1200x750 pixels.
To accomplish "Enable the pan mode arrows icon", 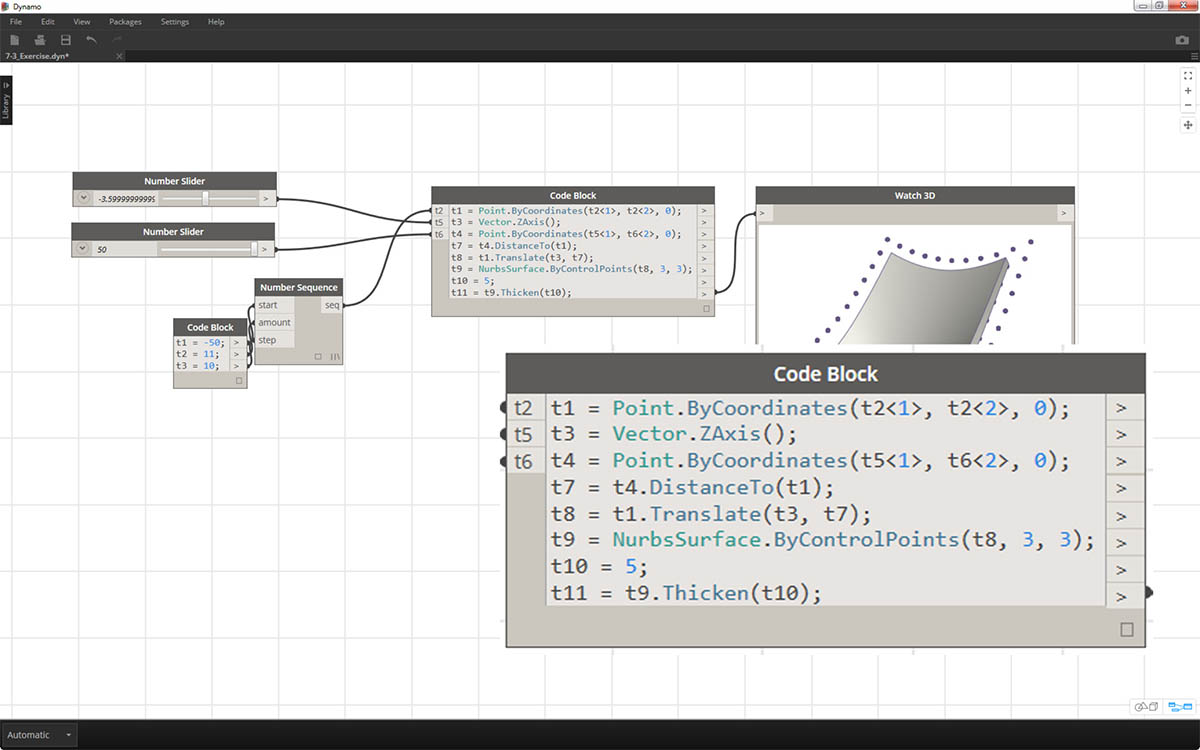I will coord(1188,125).
